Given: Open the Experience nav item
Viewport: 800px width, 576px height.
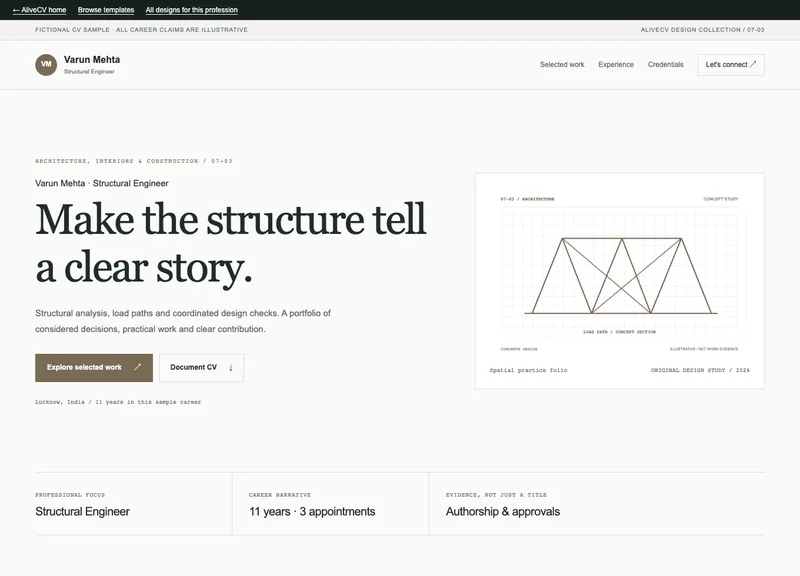Looking at the screenshot, I should [x=616, y=64].
